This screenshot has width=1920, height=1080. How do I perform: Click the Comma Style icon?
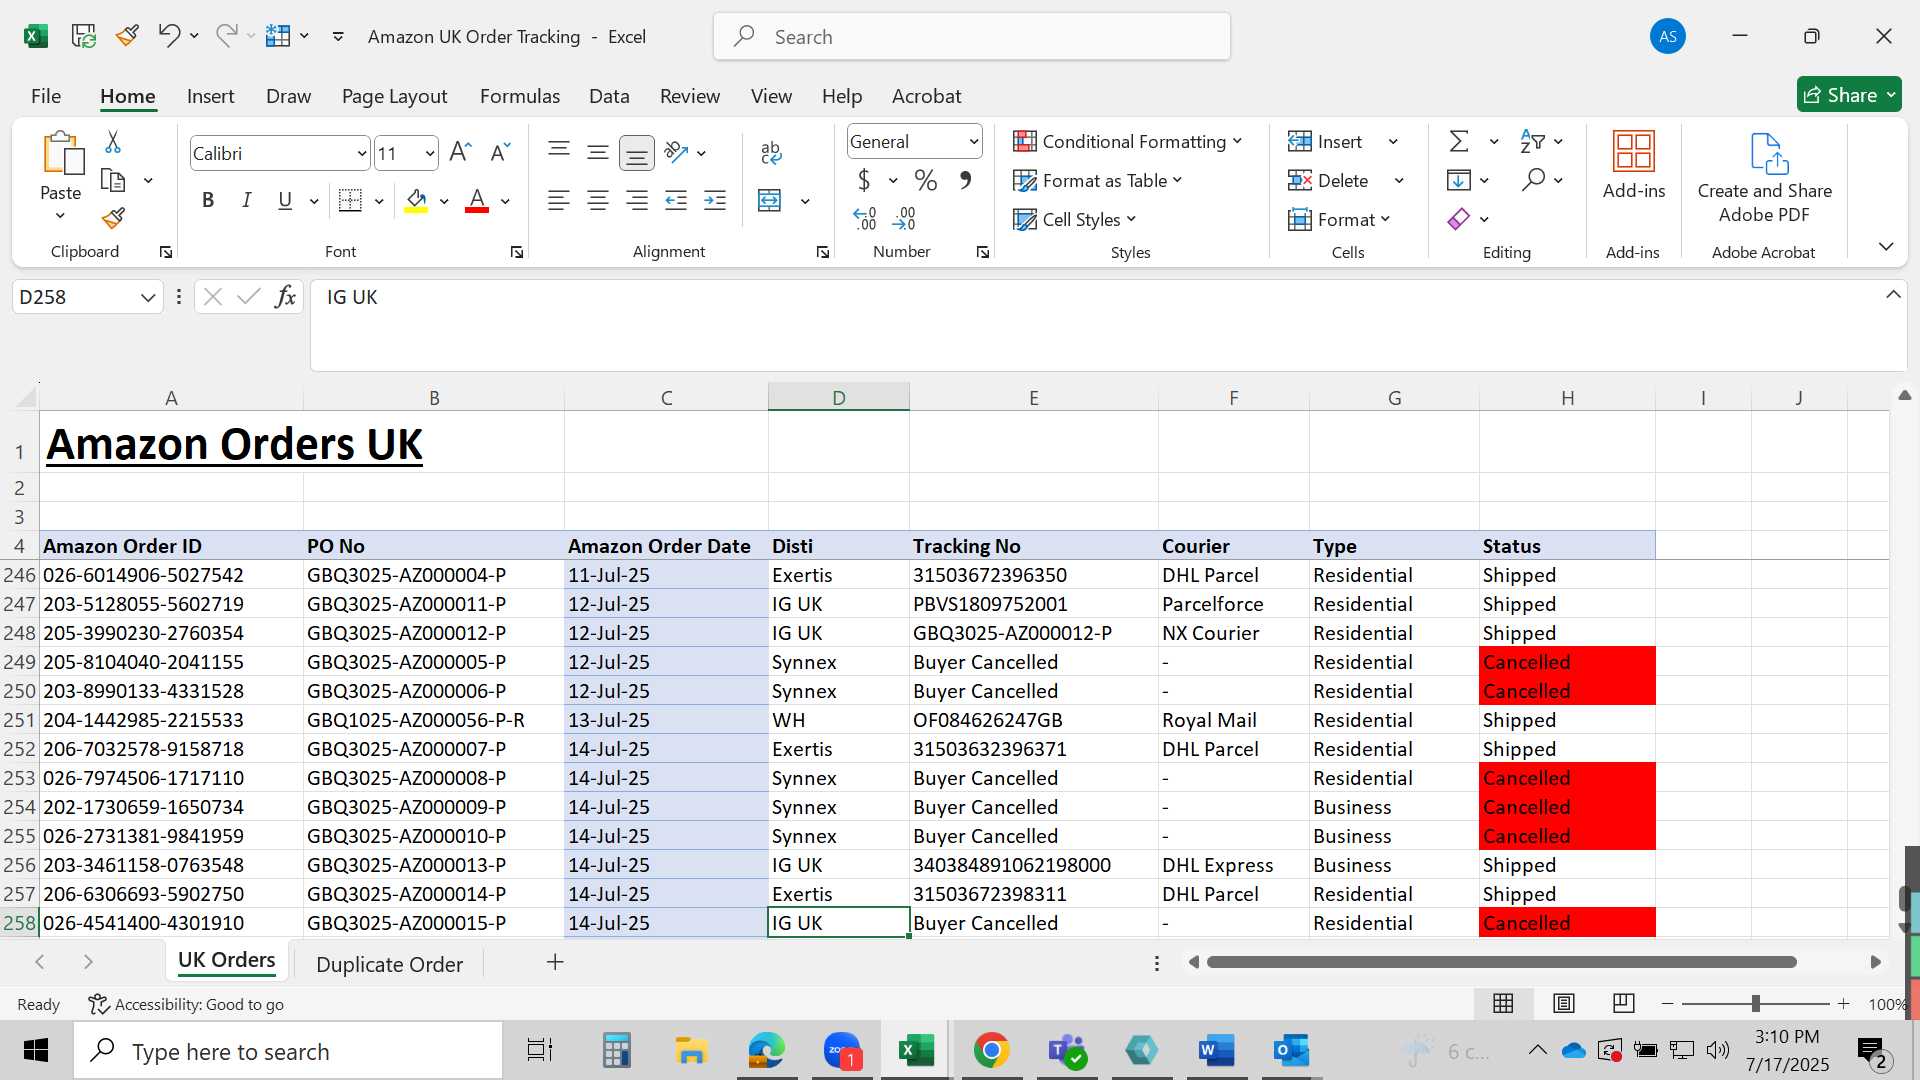click(965, 180)
